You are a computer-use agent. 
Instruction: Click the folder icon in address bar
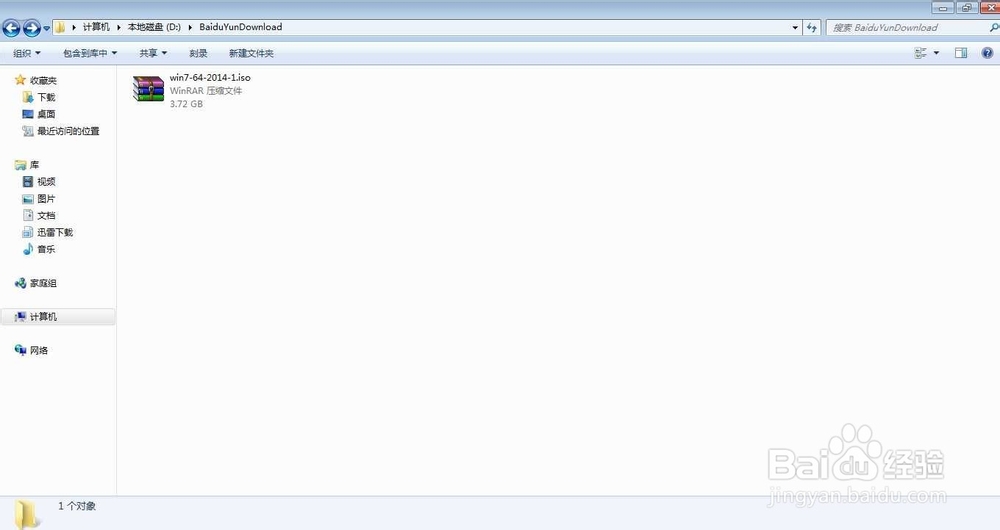click(x=59, y=27)
